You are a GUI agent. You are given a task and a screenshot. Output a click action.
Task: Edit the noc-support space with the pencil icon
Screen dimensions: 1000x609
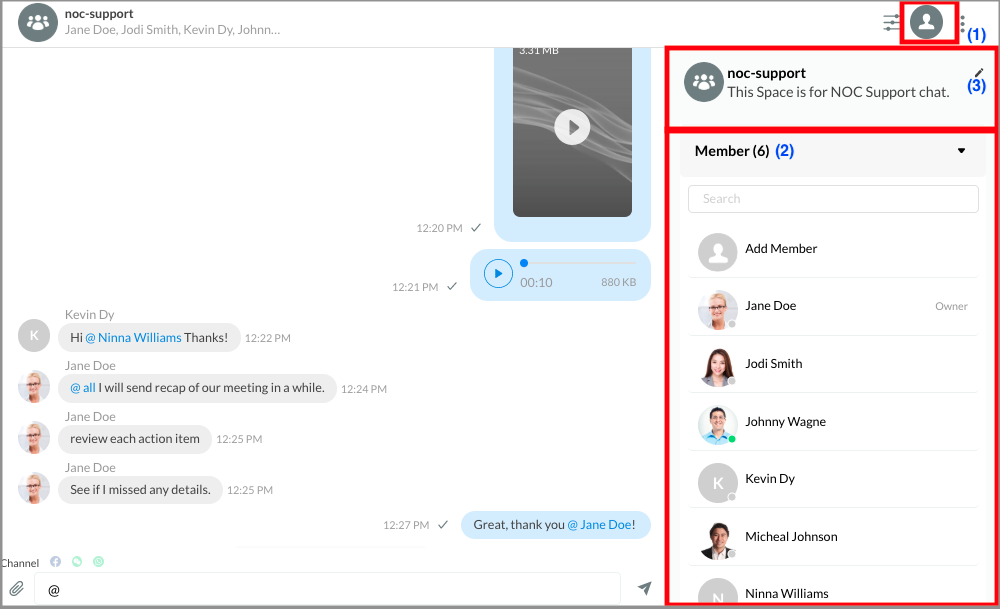978,72
